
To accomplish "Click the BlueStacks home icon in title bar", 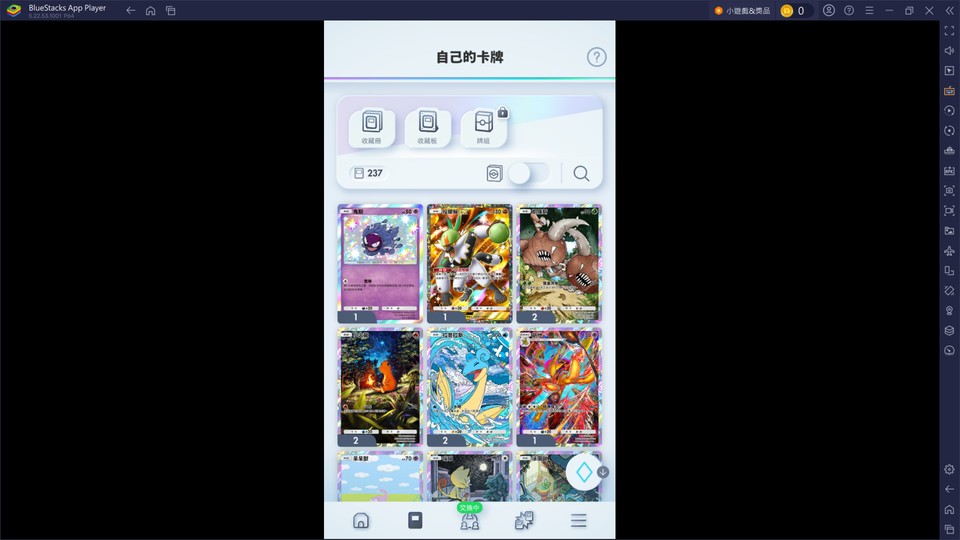I will click(x=151, y=10).
